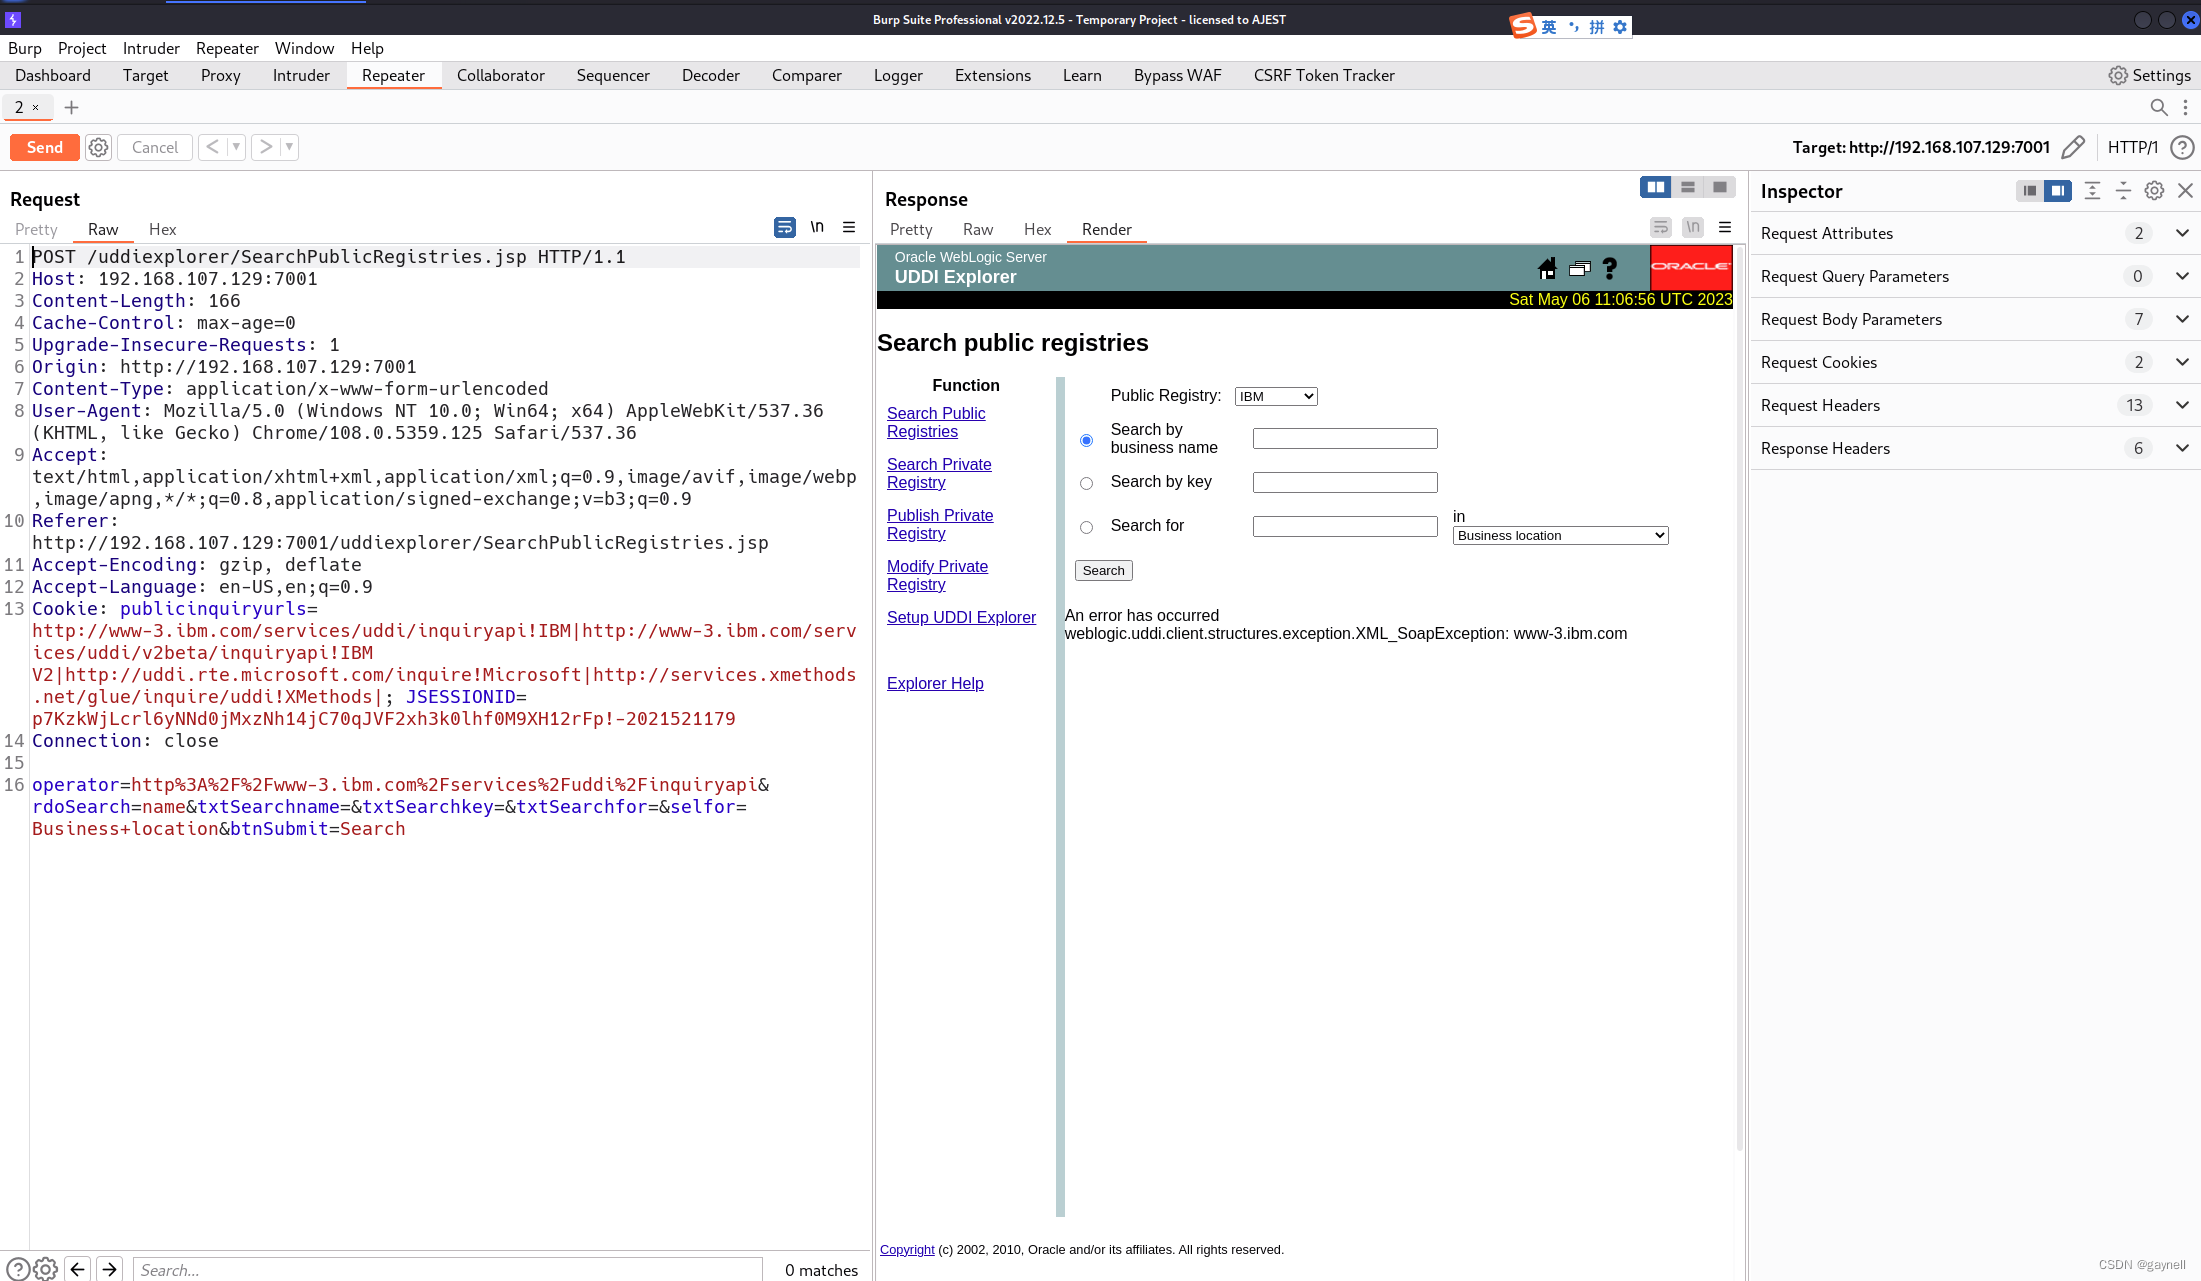Switch to the Render response tab
This screenshot has height=1281, width=2201.
1107,229
